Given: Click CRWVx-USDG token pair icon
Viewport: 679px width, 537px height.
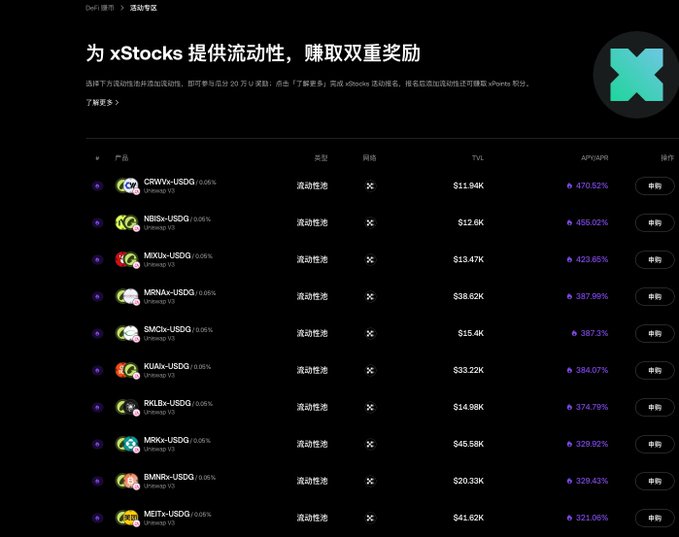Looking at the screenshot, I should [127, 186].
